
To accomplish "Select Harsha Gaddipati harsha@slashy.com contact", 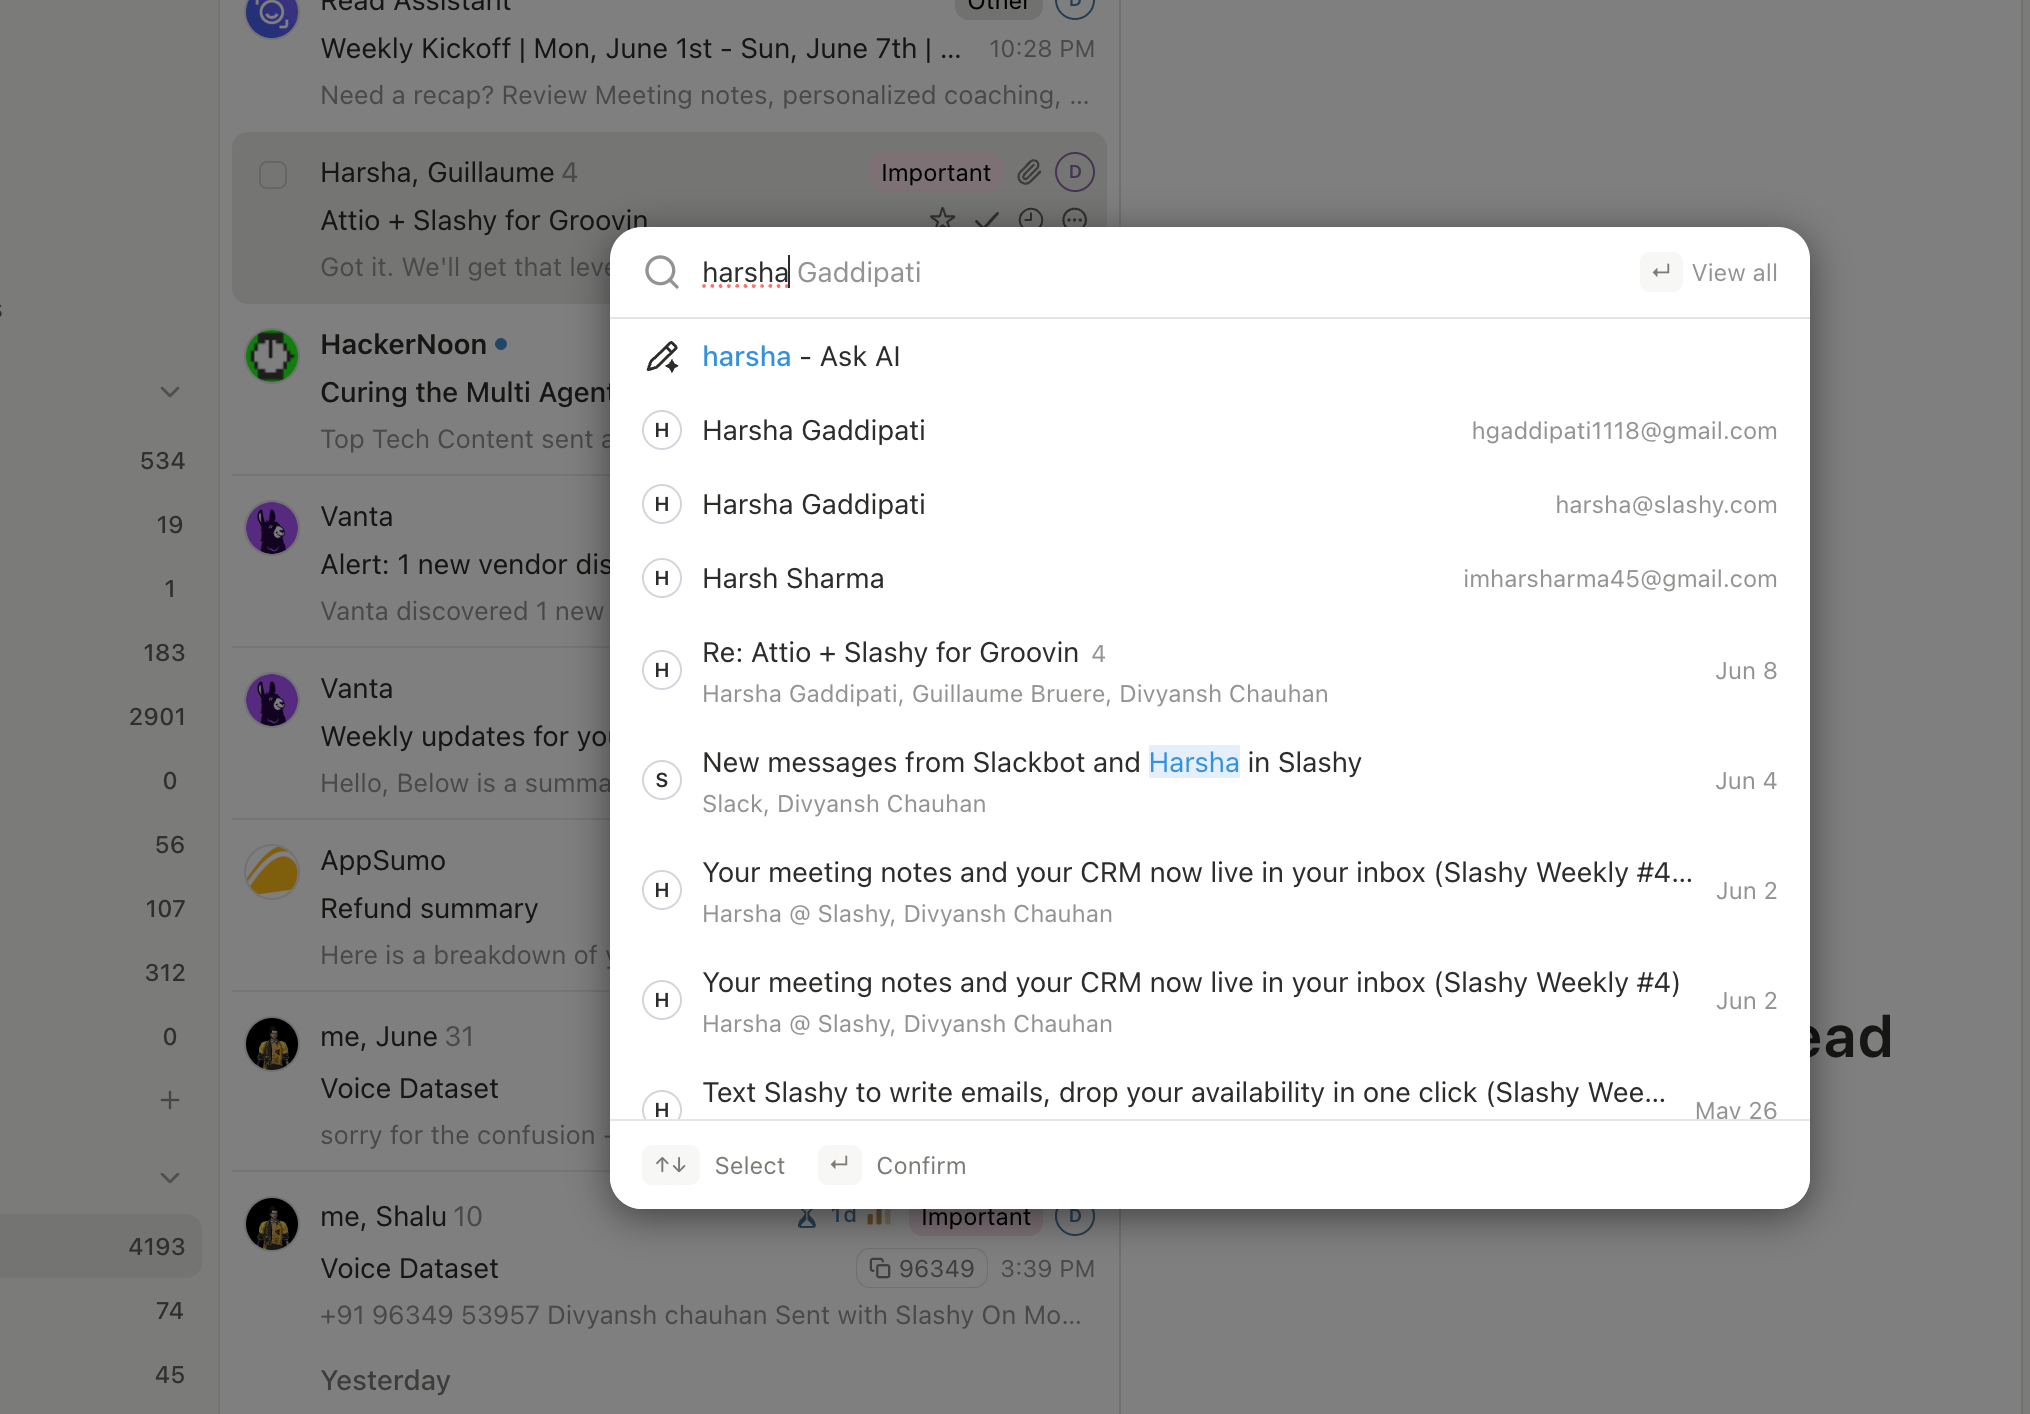I will coord(1210,505).
